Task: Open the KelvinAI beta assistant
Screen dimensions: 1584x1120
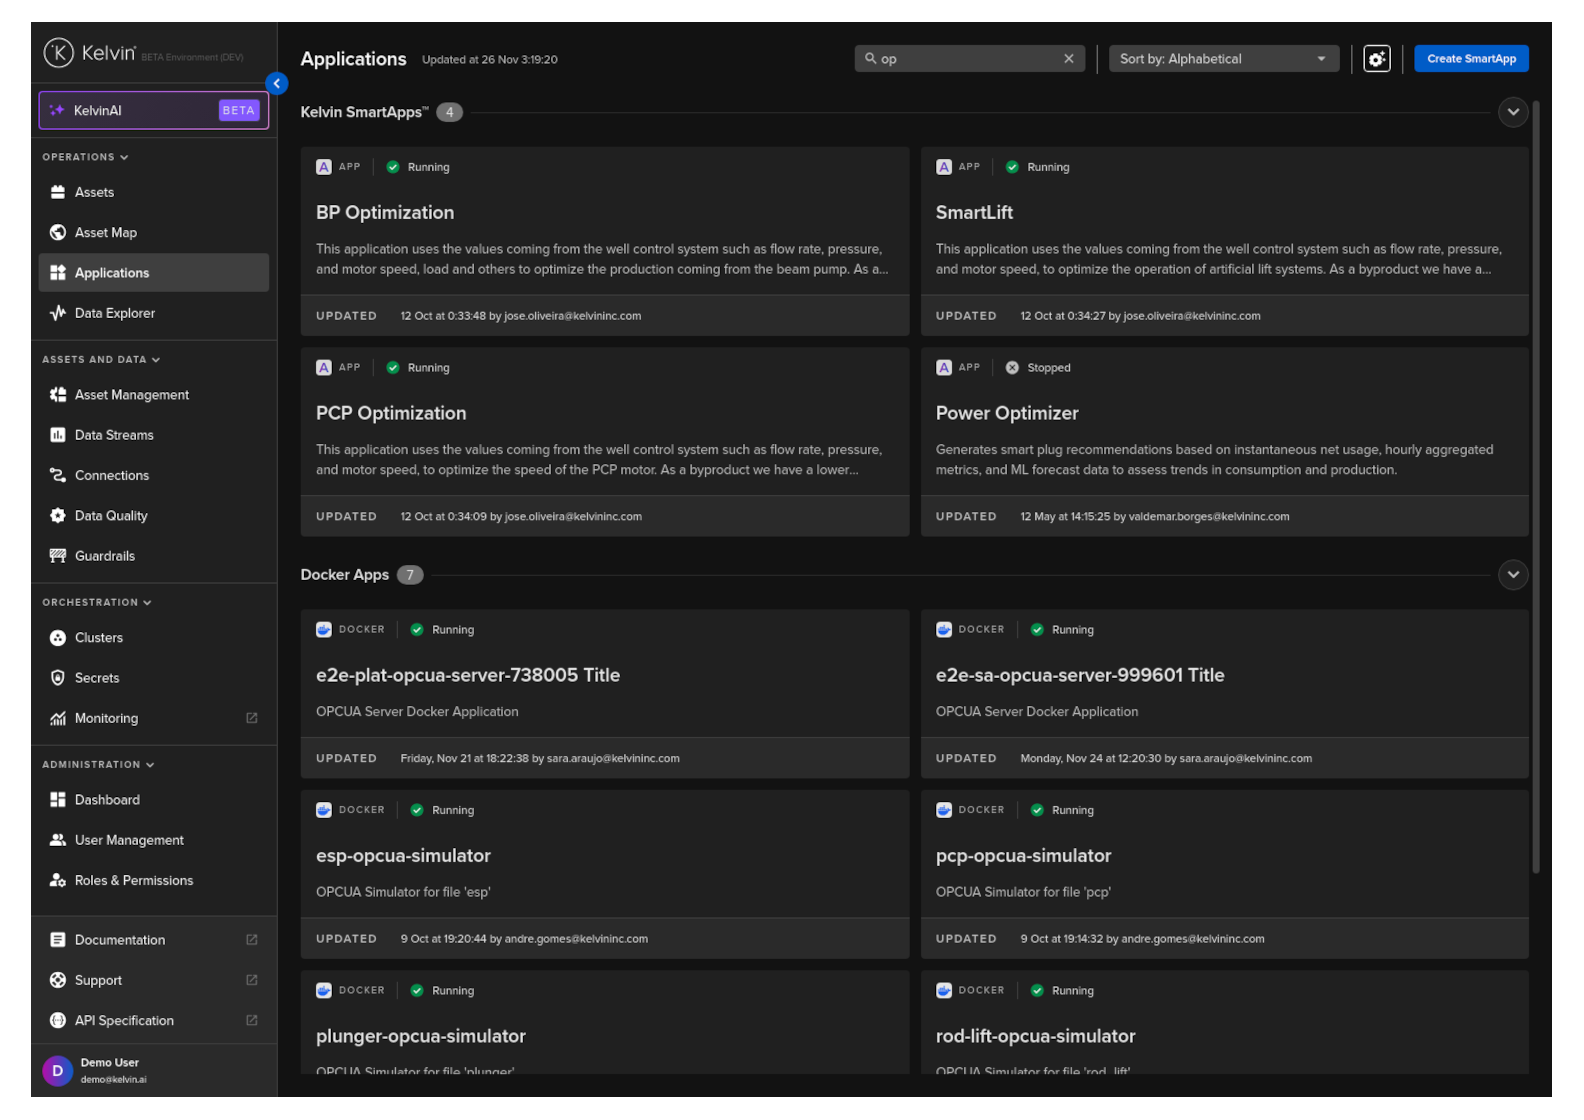Action: [153, 111]
